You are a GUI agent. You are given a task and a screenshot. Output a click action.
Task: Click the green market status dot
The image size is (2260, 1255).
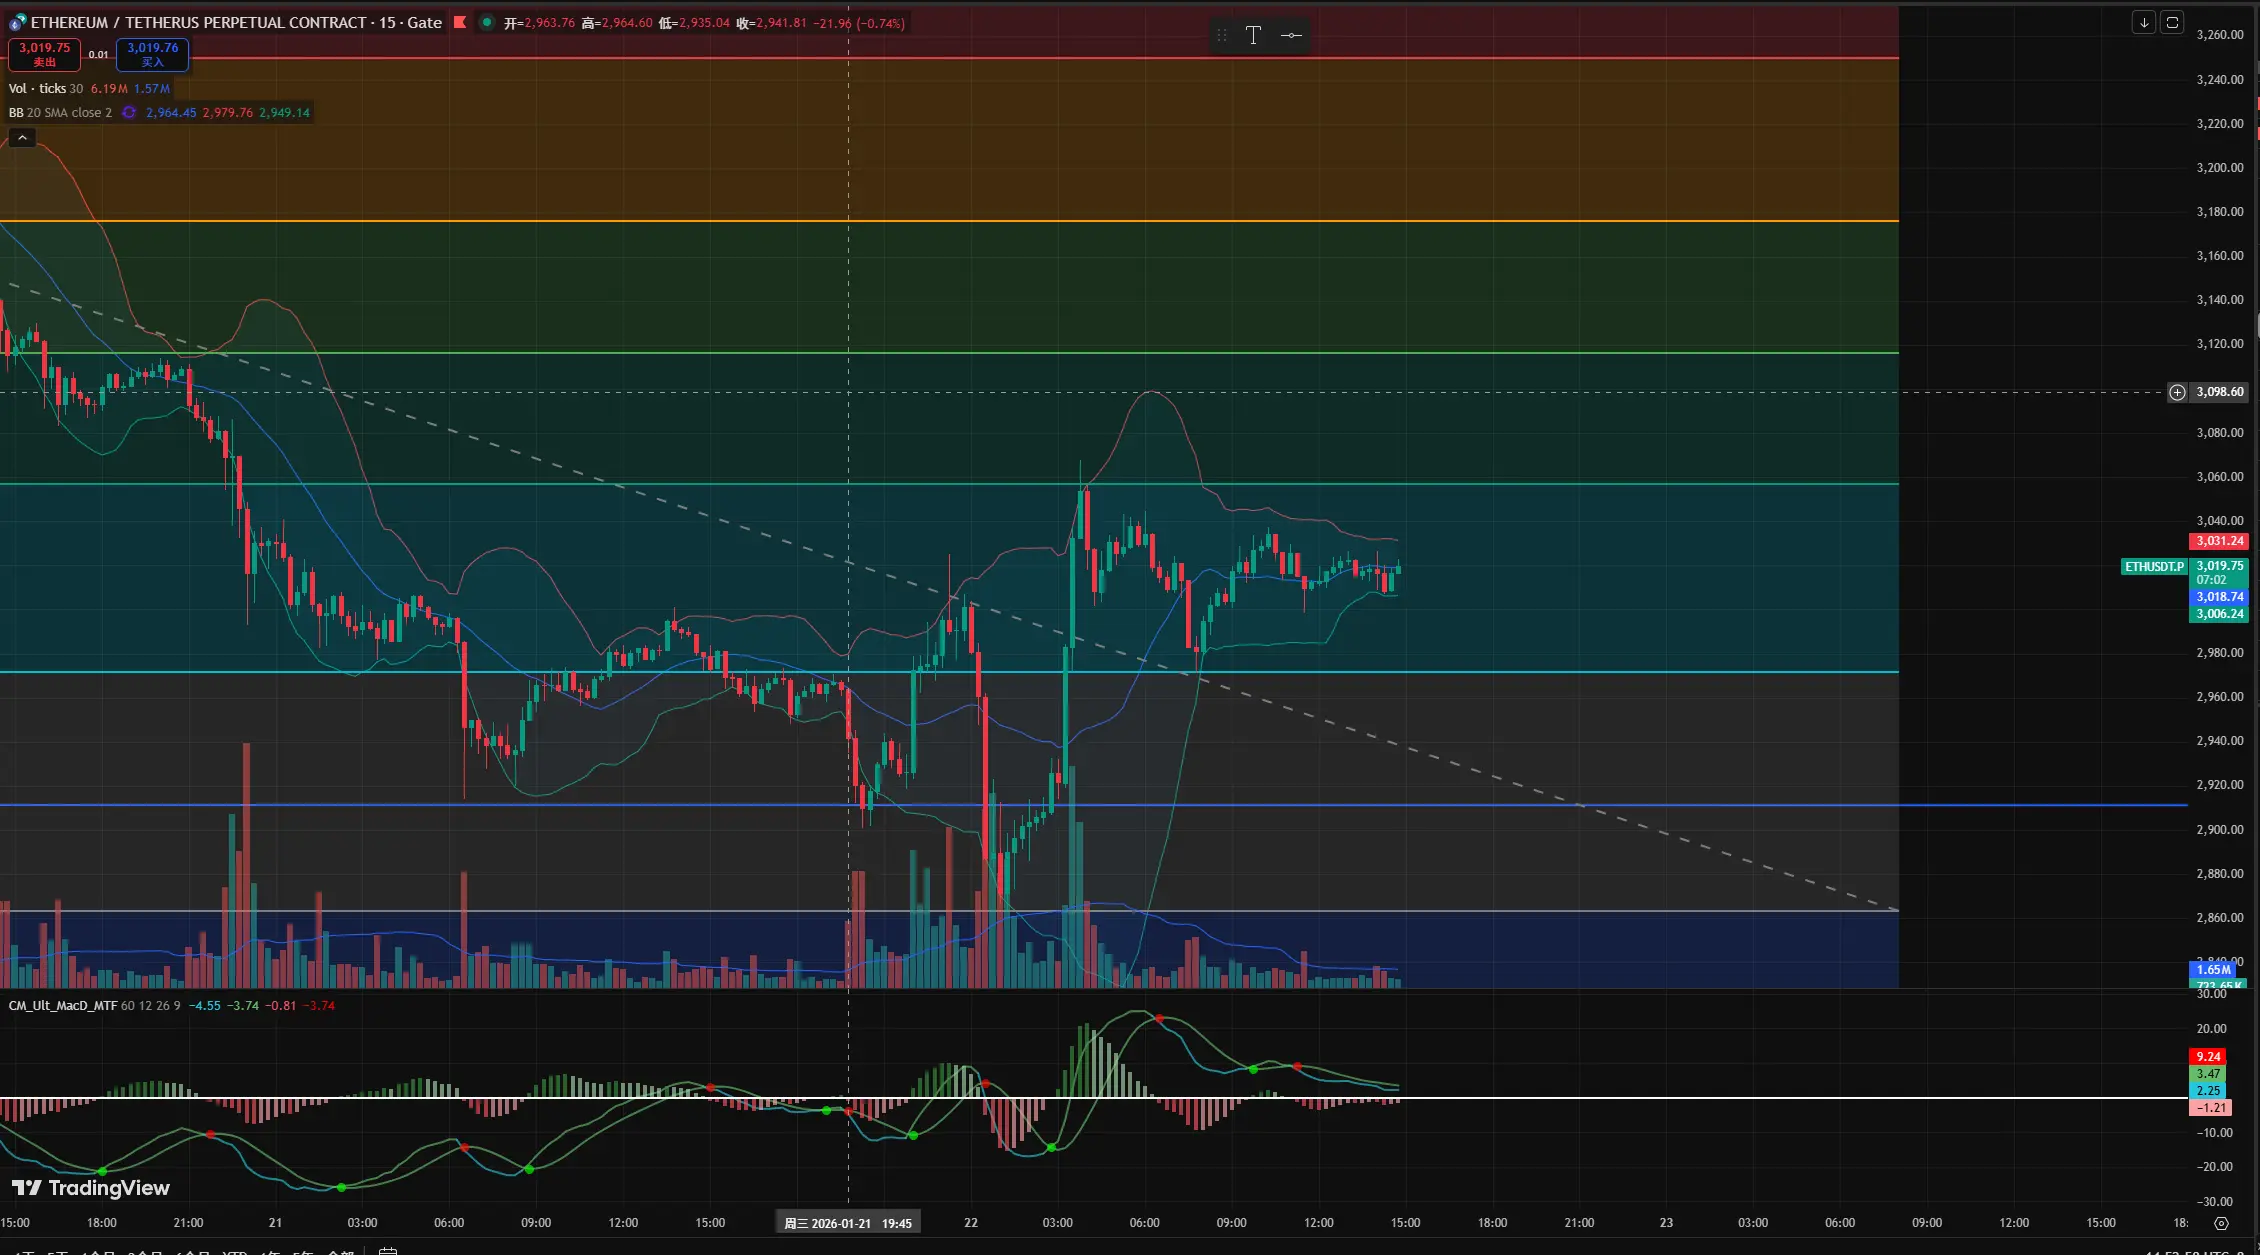(x=486, y=22)
